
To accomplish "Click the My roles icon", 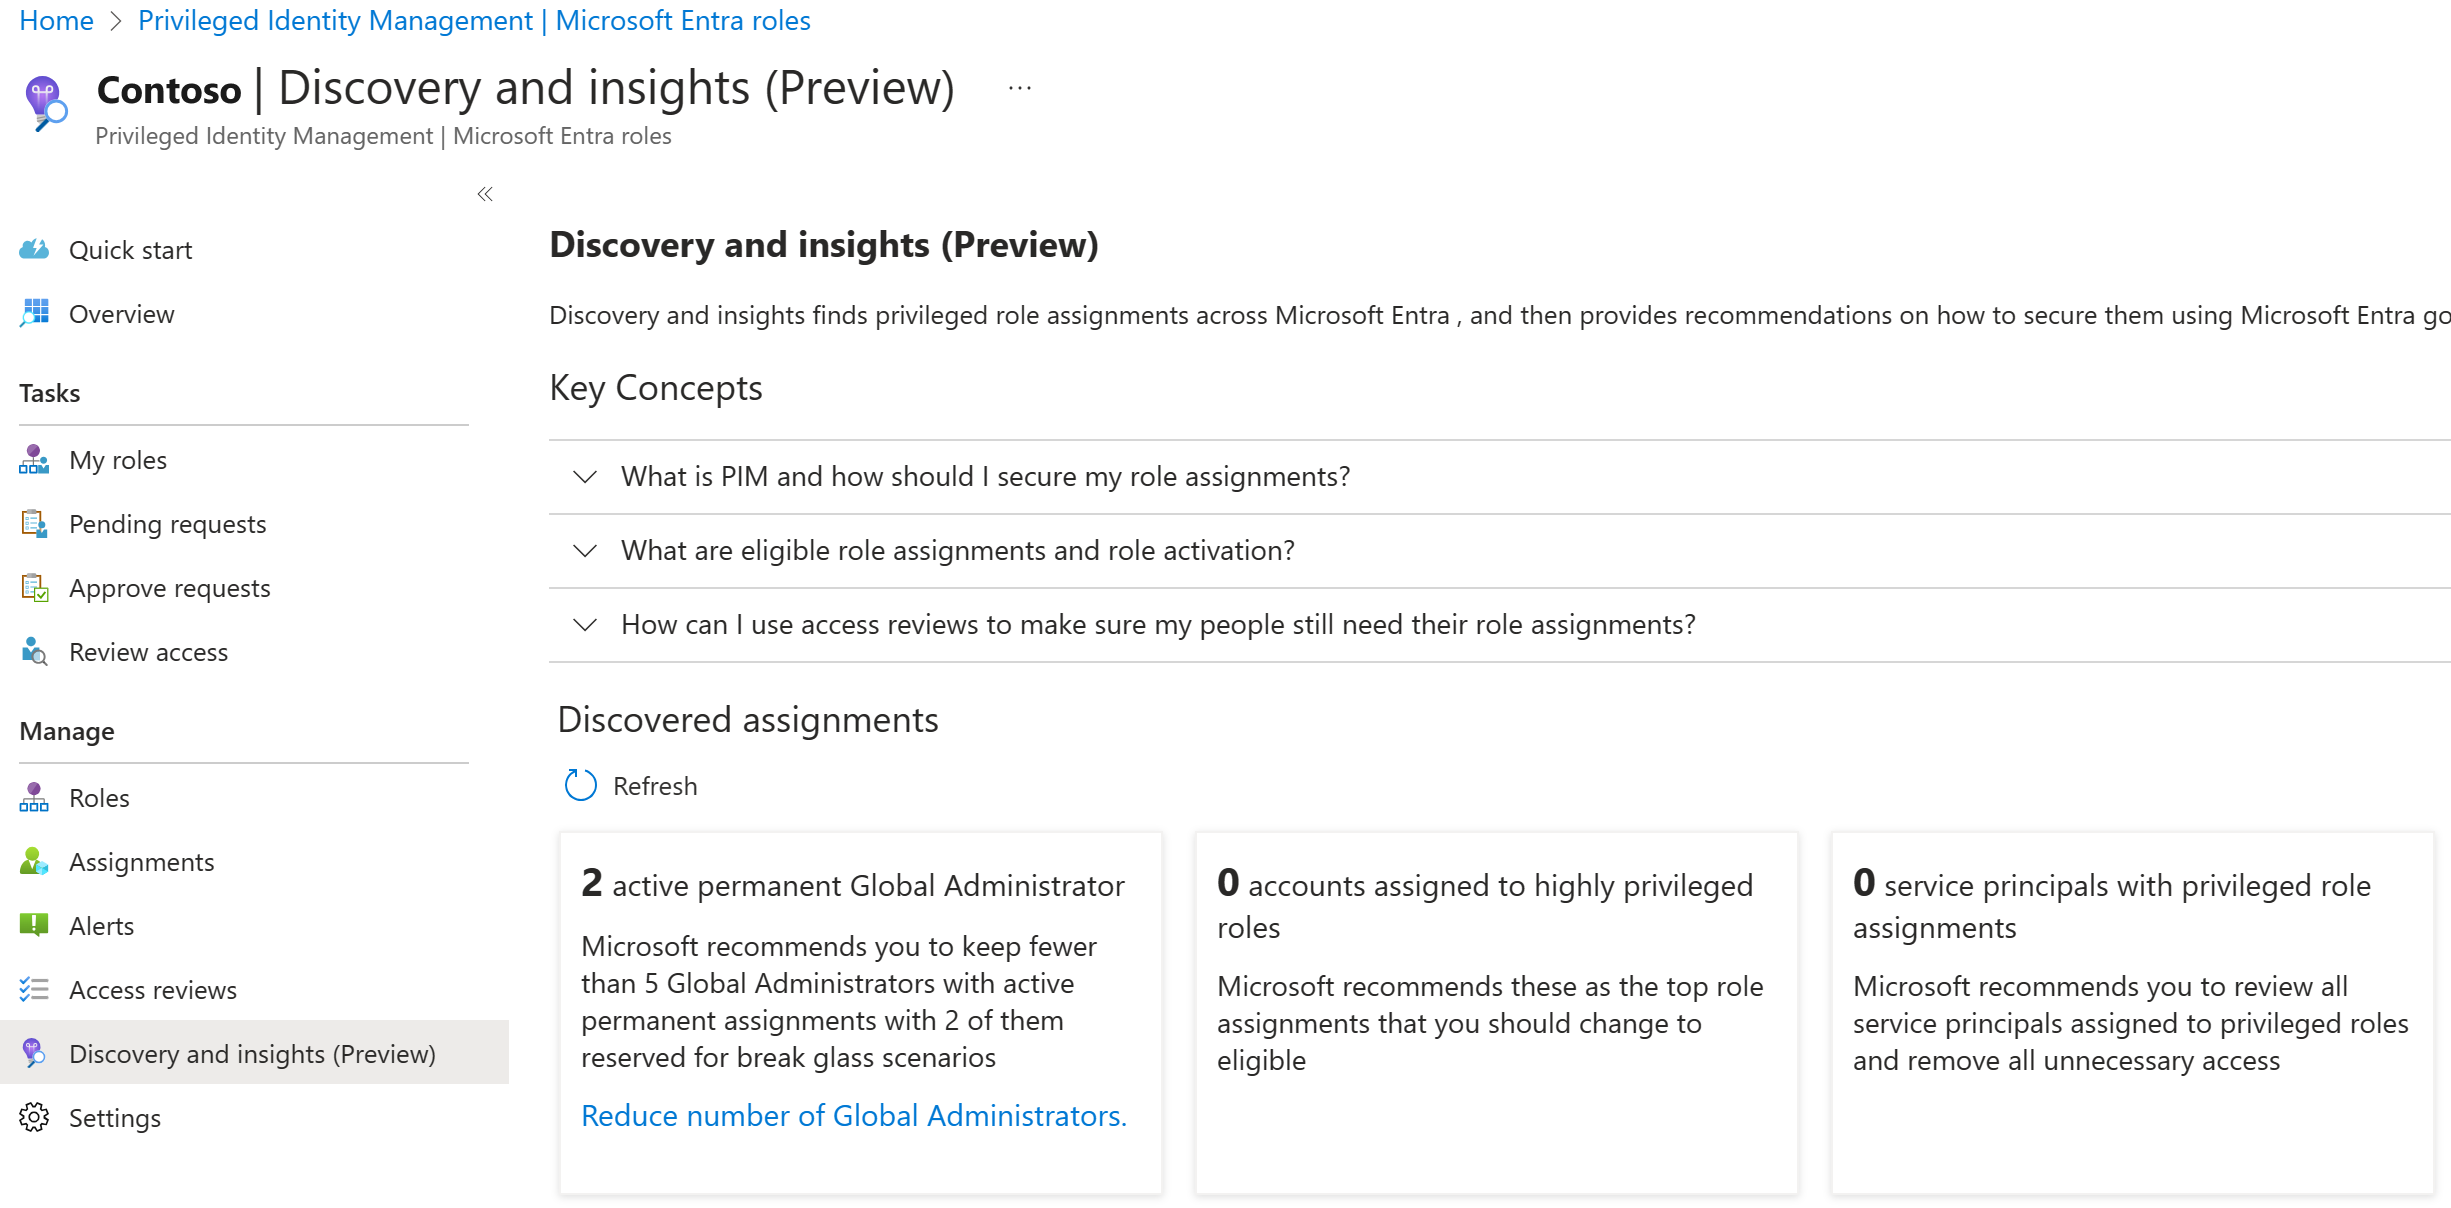I will coord(34,460).
